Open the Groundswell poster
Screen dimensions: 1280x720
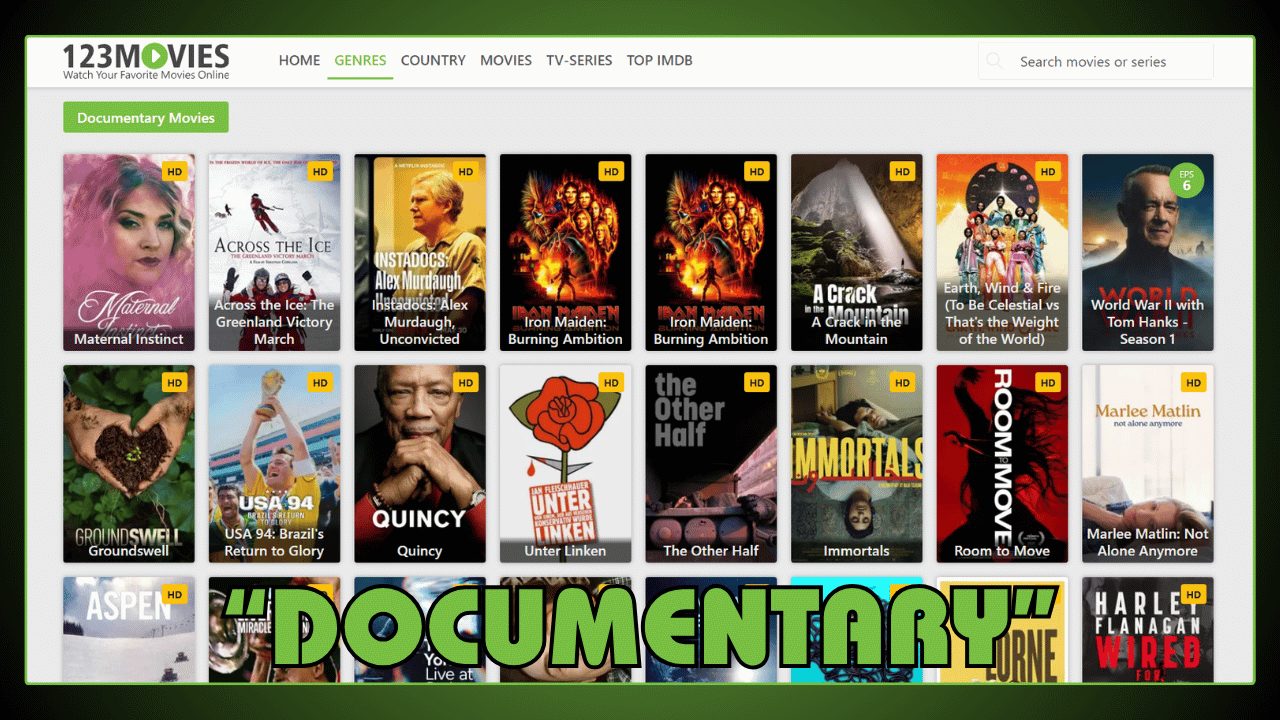(x=129, y=463)
